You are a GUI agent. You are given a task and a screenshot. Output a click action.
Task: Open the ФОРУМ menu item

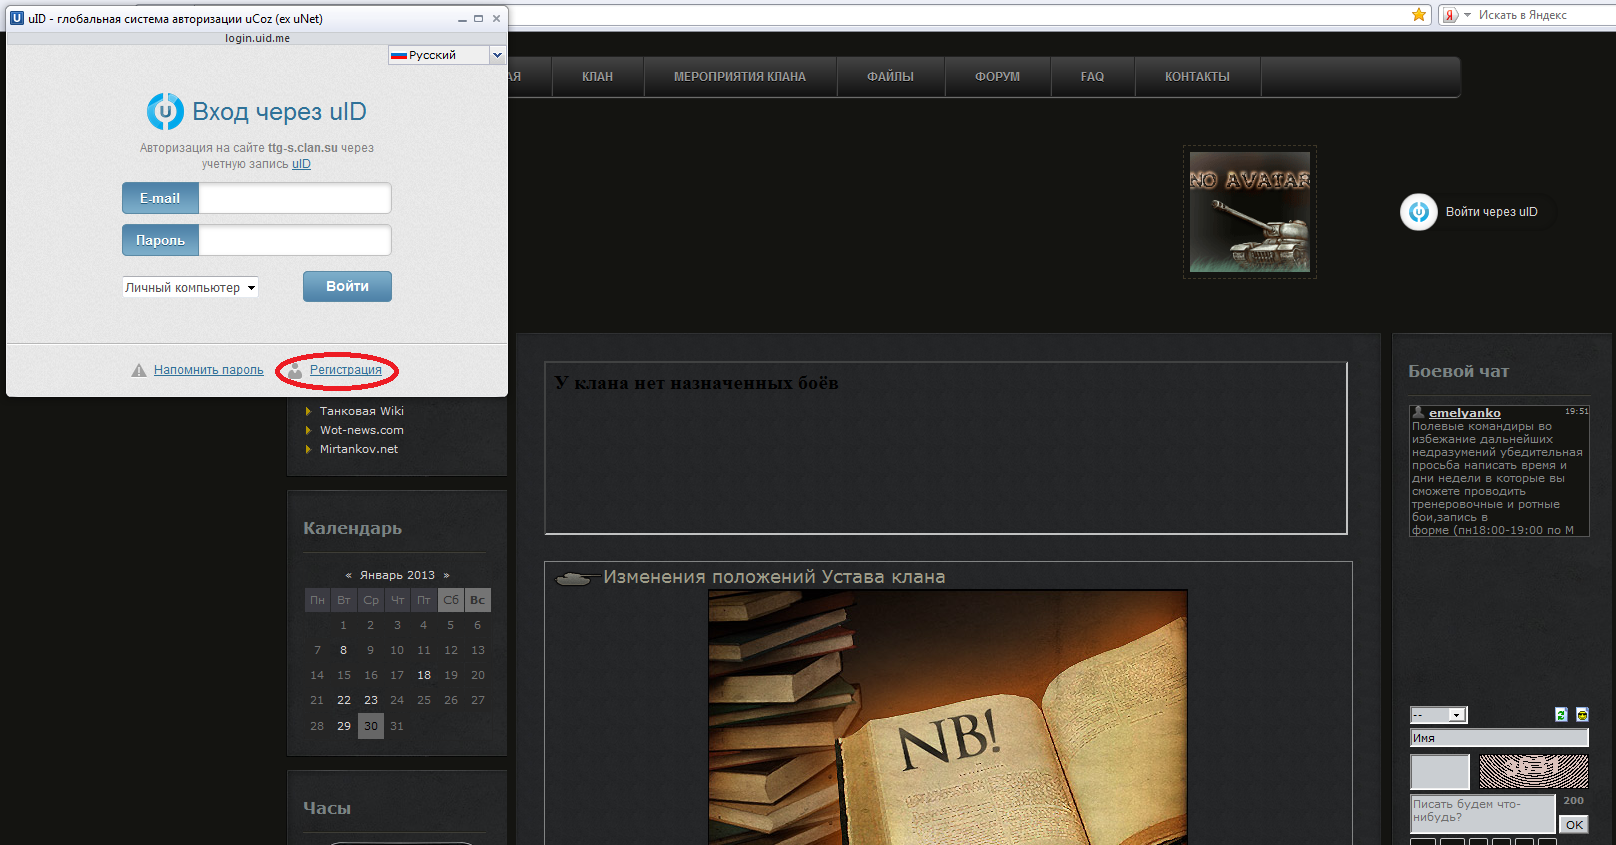[998, 76]
